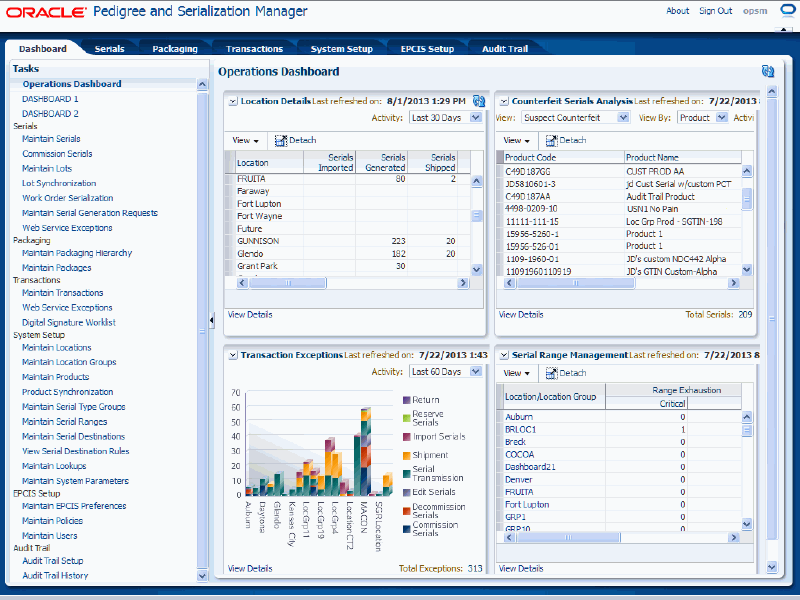800x600 pixels.
Task: Open Audit Trail History task
Action: (x=55, y=576)
